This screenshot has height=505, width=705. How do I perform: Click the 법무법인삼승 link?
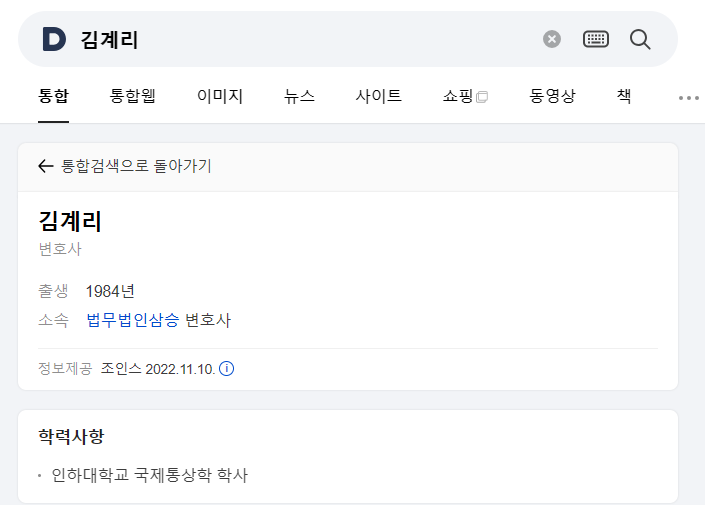pyautogui.click(x=133, y=320)
